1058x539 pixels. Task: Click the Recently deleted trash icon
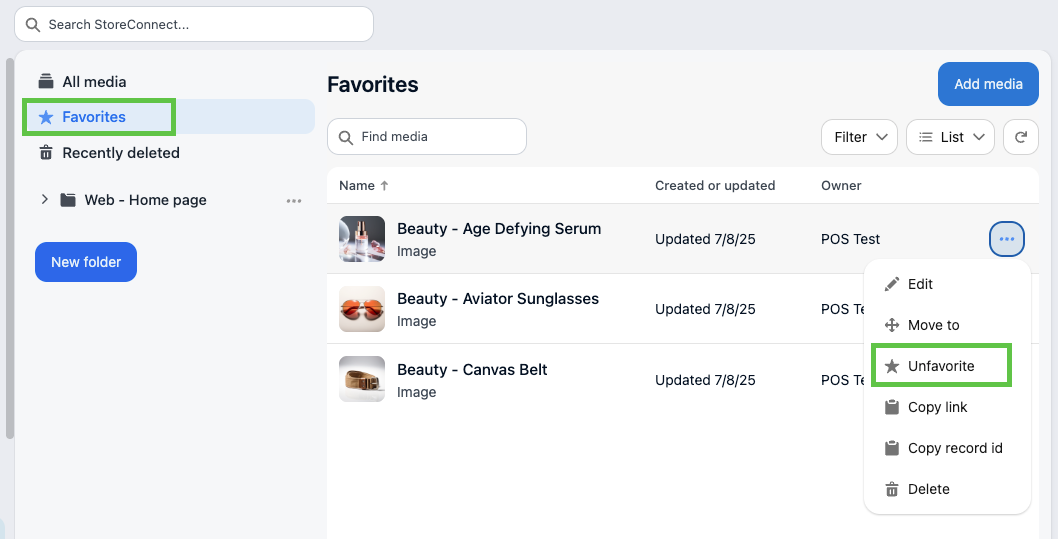coord(45,153)
